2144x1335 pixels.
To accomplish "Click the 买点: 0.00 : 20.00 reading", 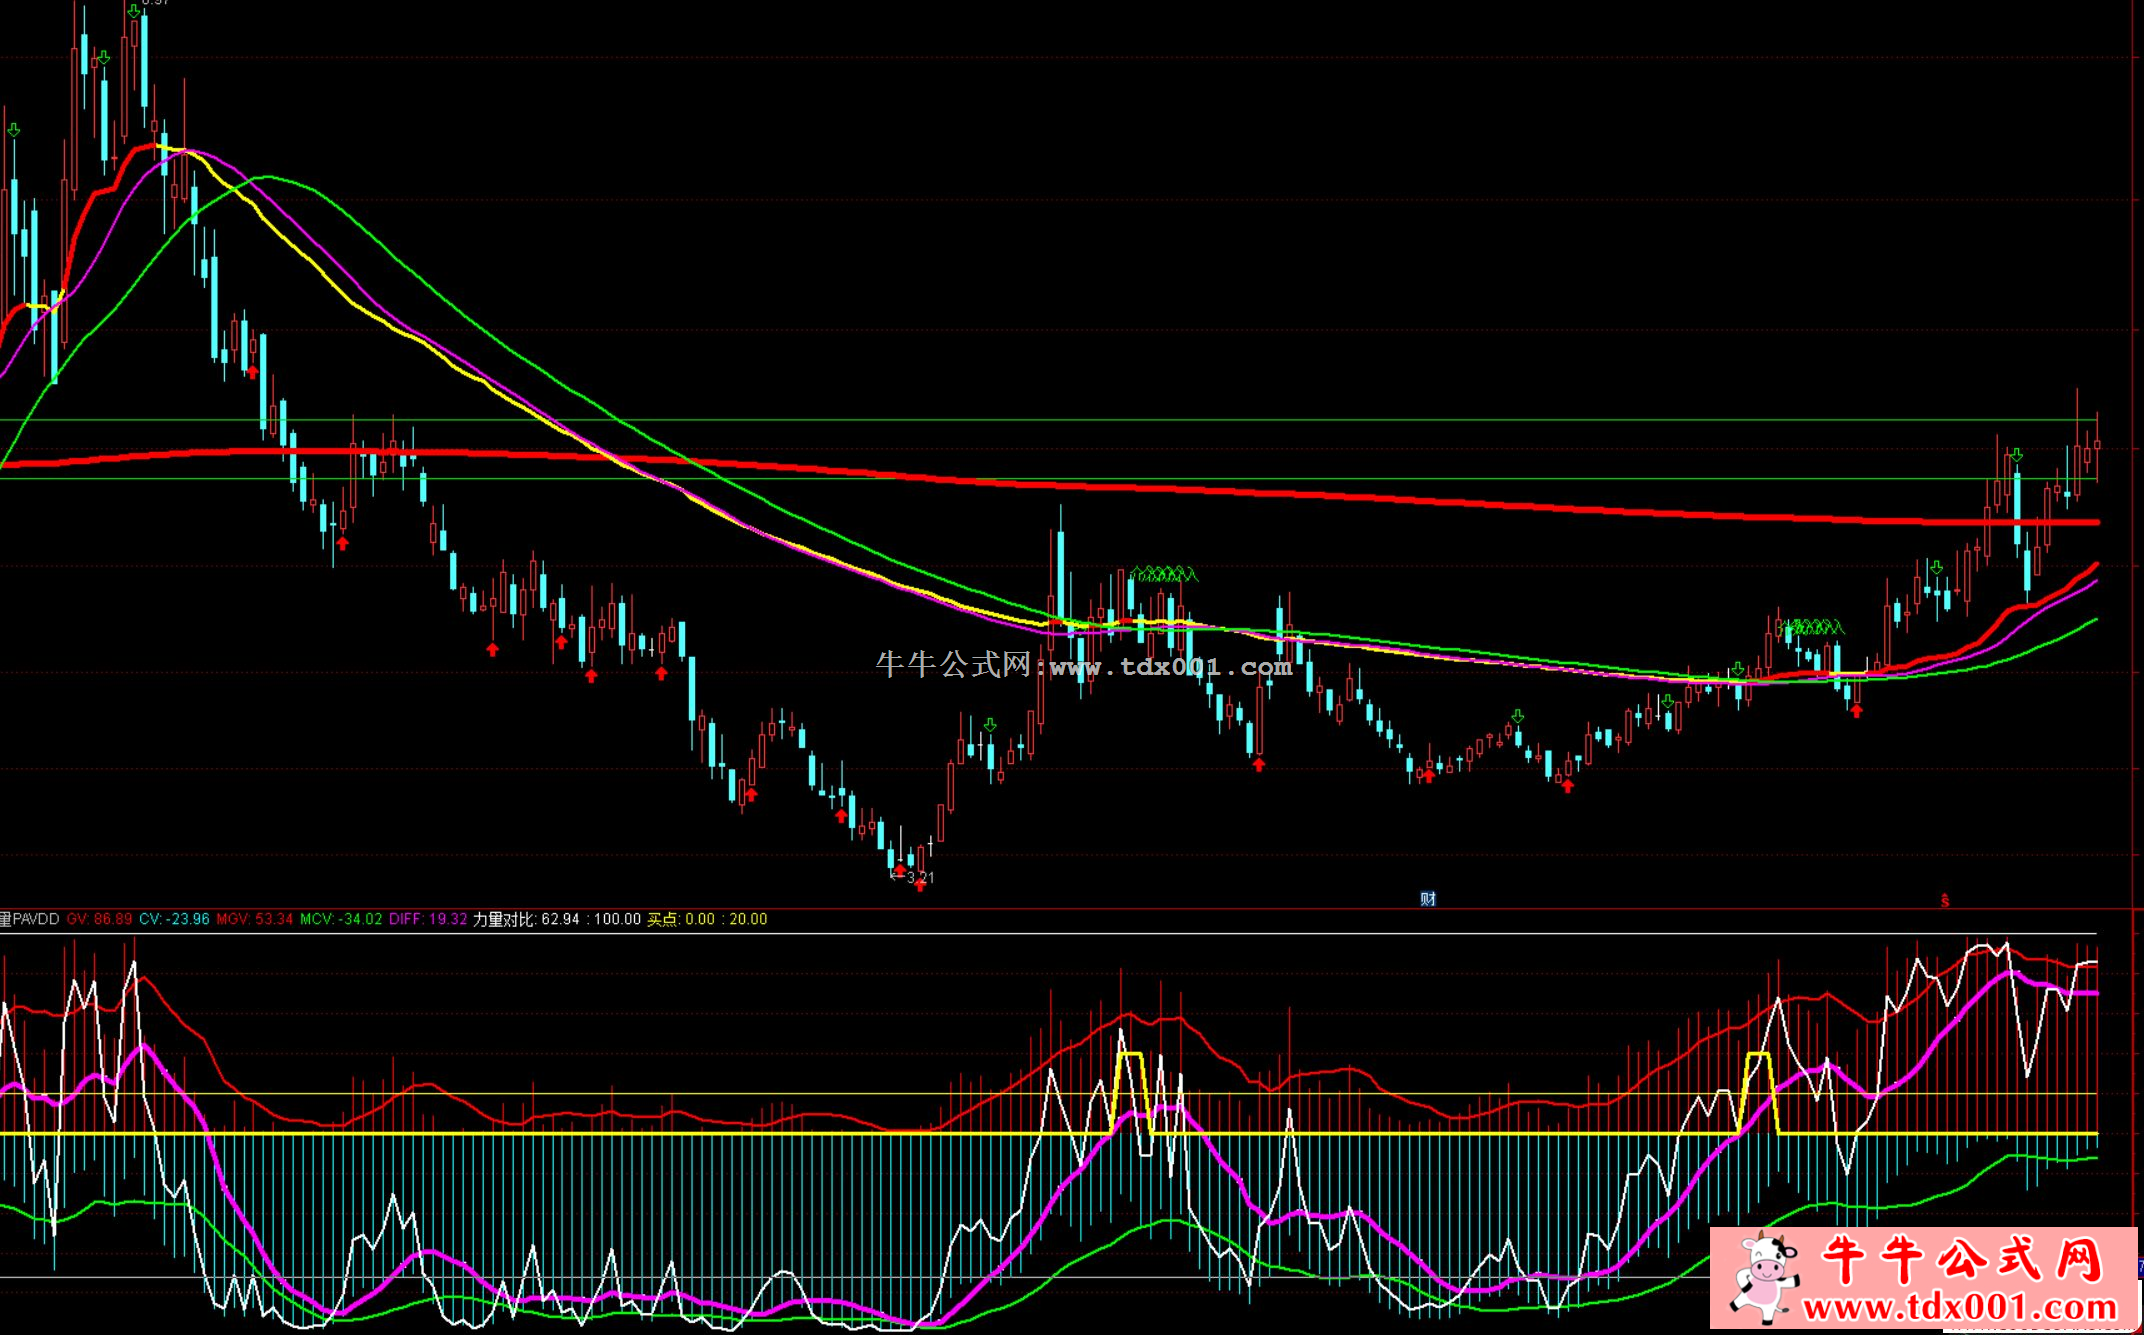I will point(707,919).
